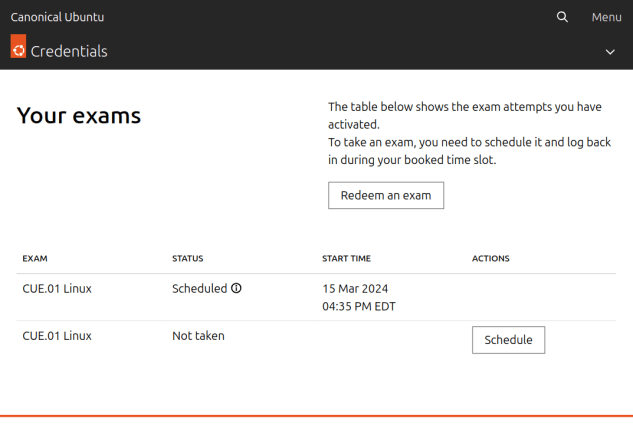Click the Scheduled status text

200,289
